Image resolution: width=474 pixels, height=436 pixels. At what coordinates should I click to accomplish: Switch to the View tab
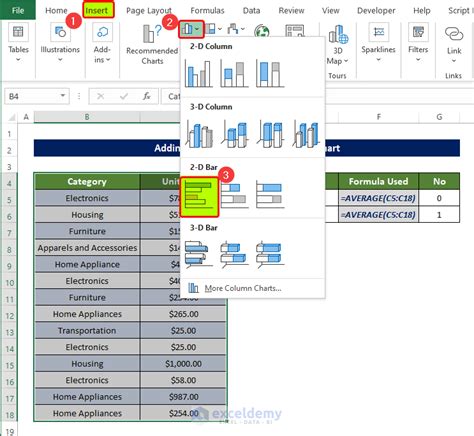click(x=330, y=11)
